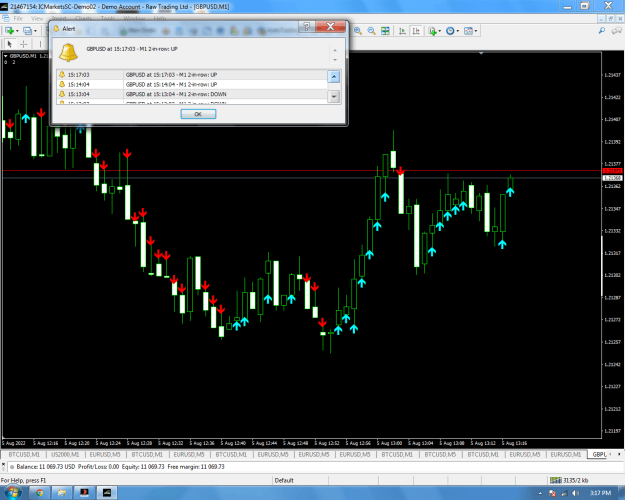This screenshot has width=625, height=500.
Task: Open the View menu
Action: tap(37, 18)
